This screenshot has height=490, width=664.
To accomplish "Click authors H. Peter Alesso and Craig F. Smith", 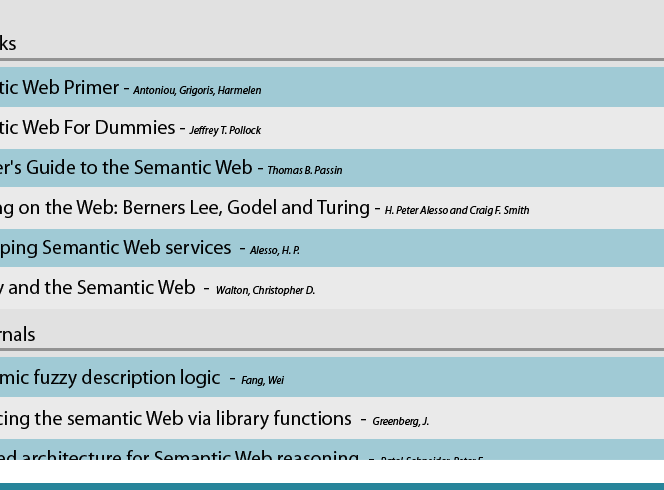I will click(456, 211).
